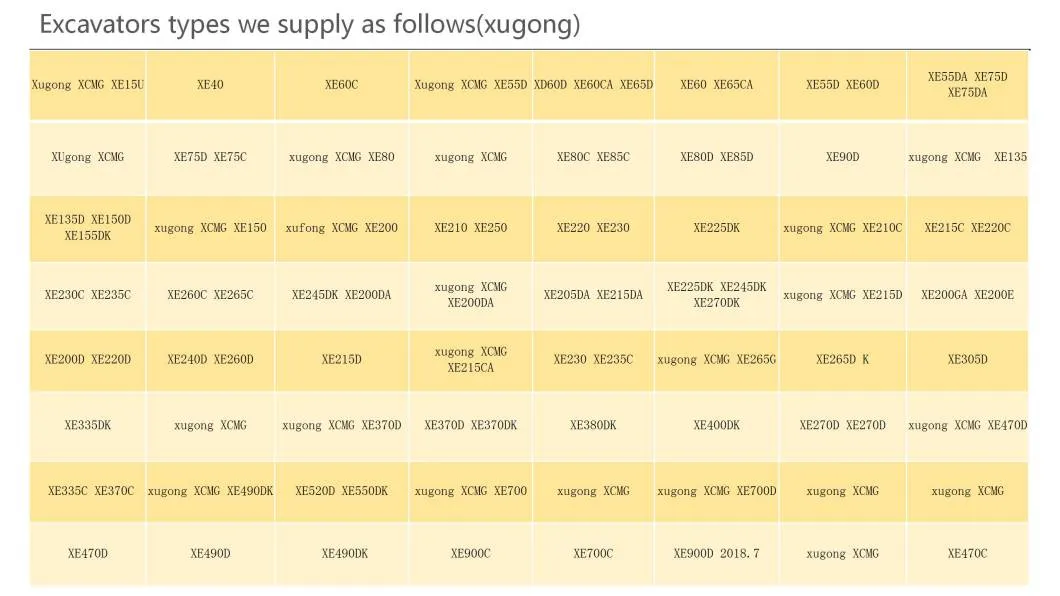Select the 'XE210 XE250' cell
Screen dimensions: 1060x596
[x=470, y=228]
